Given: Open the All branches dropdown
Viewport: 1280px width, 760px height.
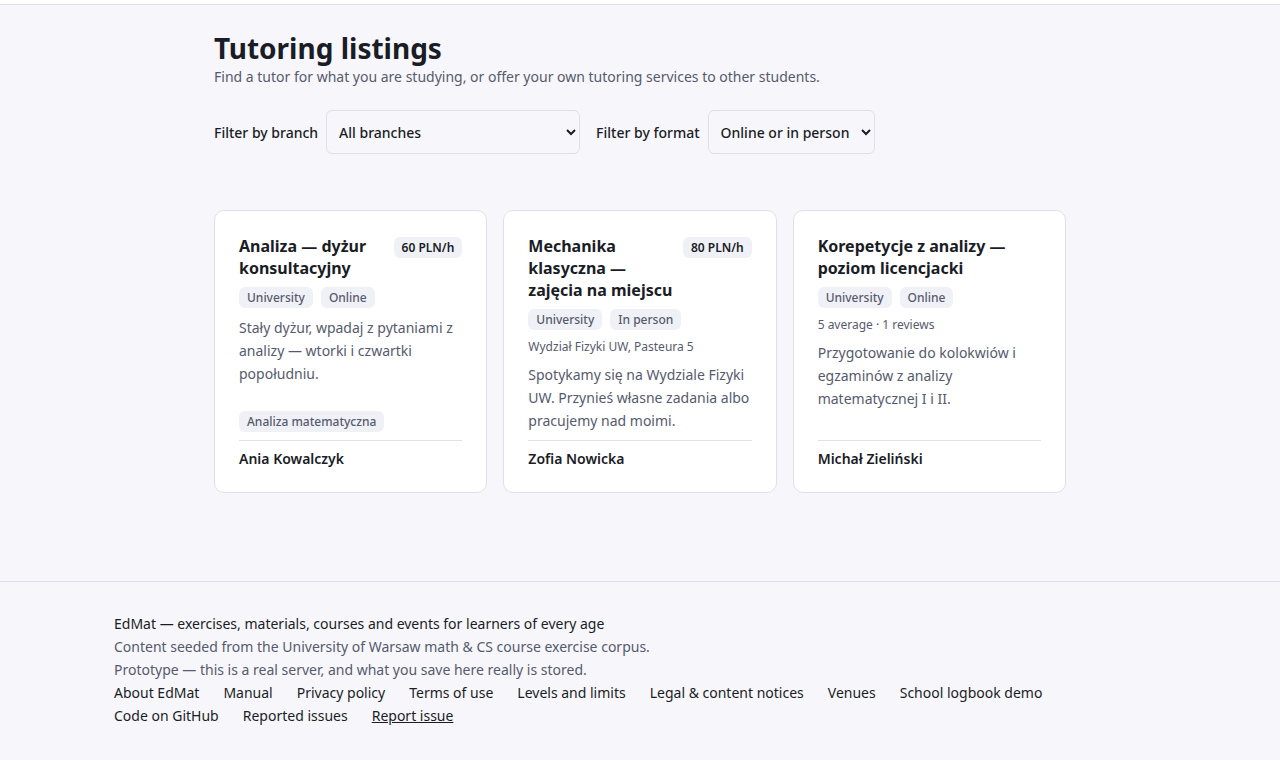Looking at the screenshot, I should point(453,132).
